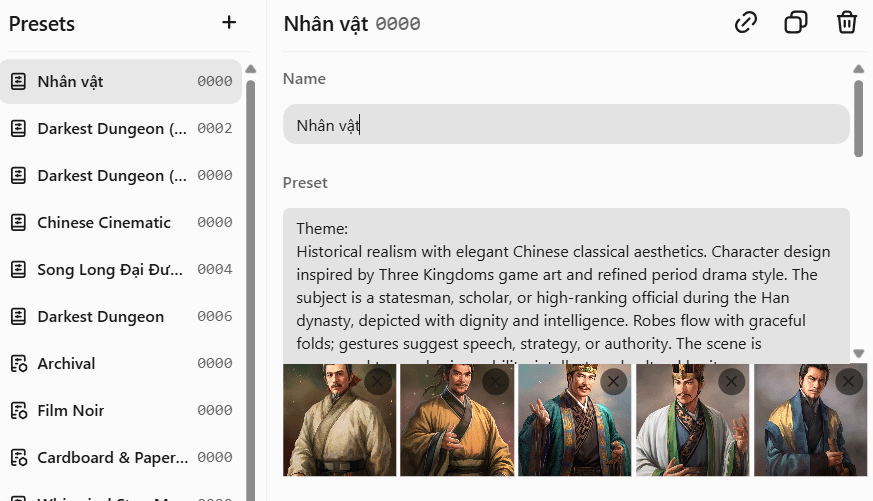Image resolution: width=873 pixels, height=501 pixels.
Task: Add a new preset with plus icon
Action: point(229,23)
